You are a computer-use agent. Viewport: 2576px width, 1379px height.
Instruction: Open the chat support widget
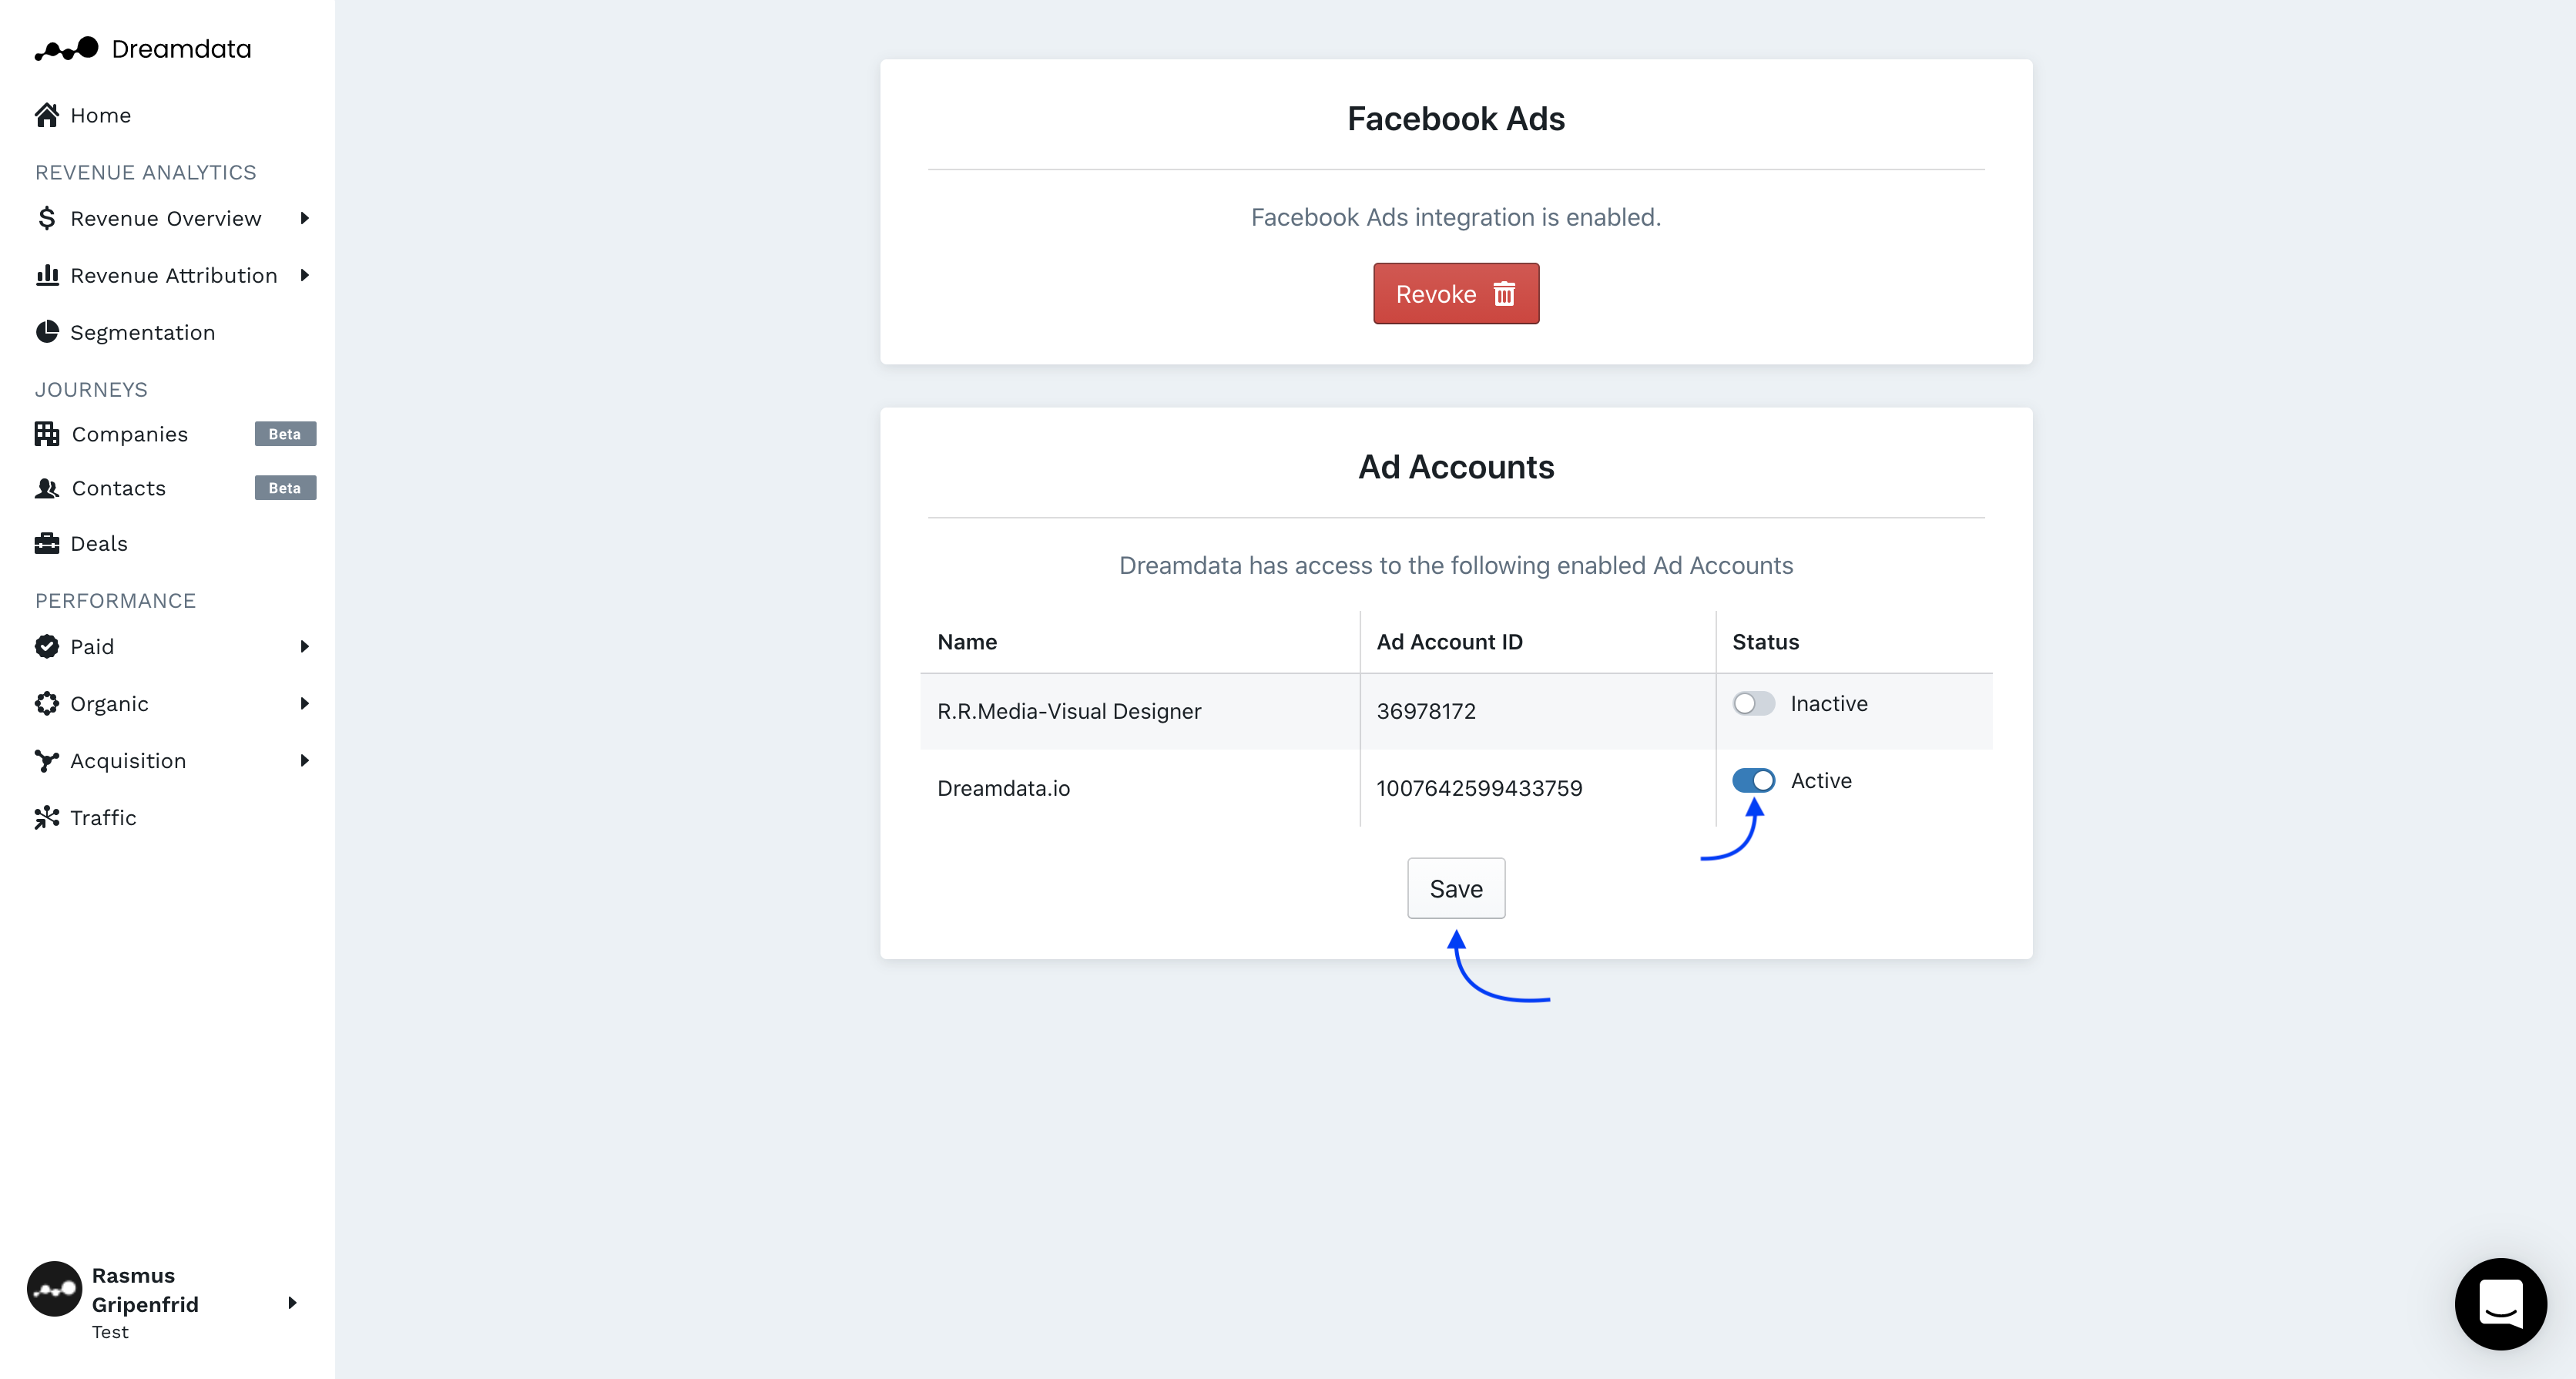(2500, 1303)
